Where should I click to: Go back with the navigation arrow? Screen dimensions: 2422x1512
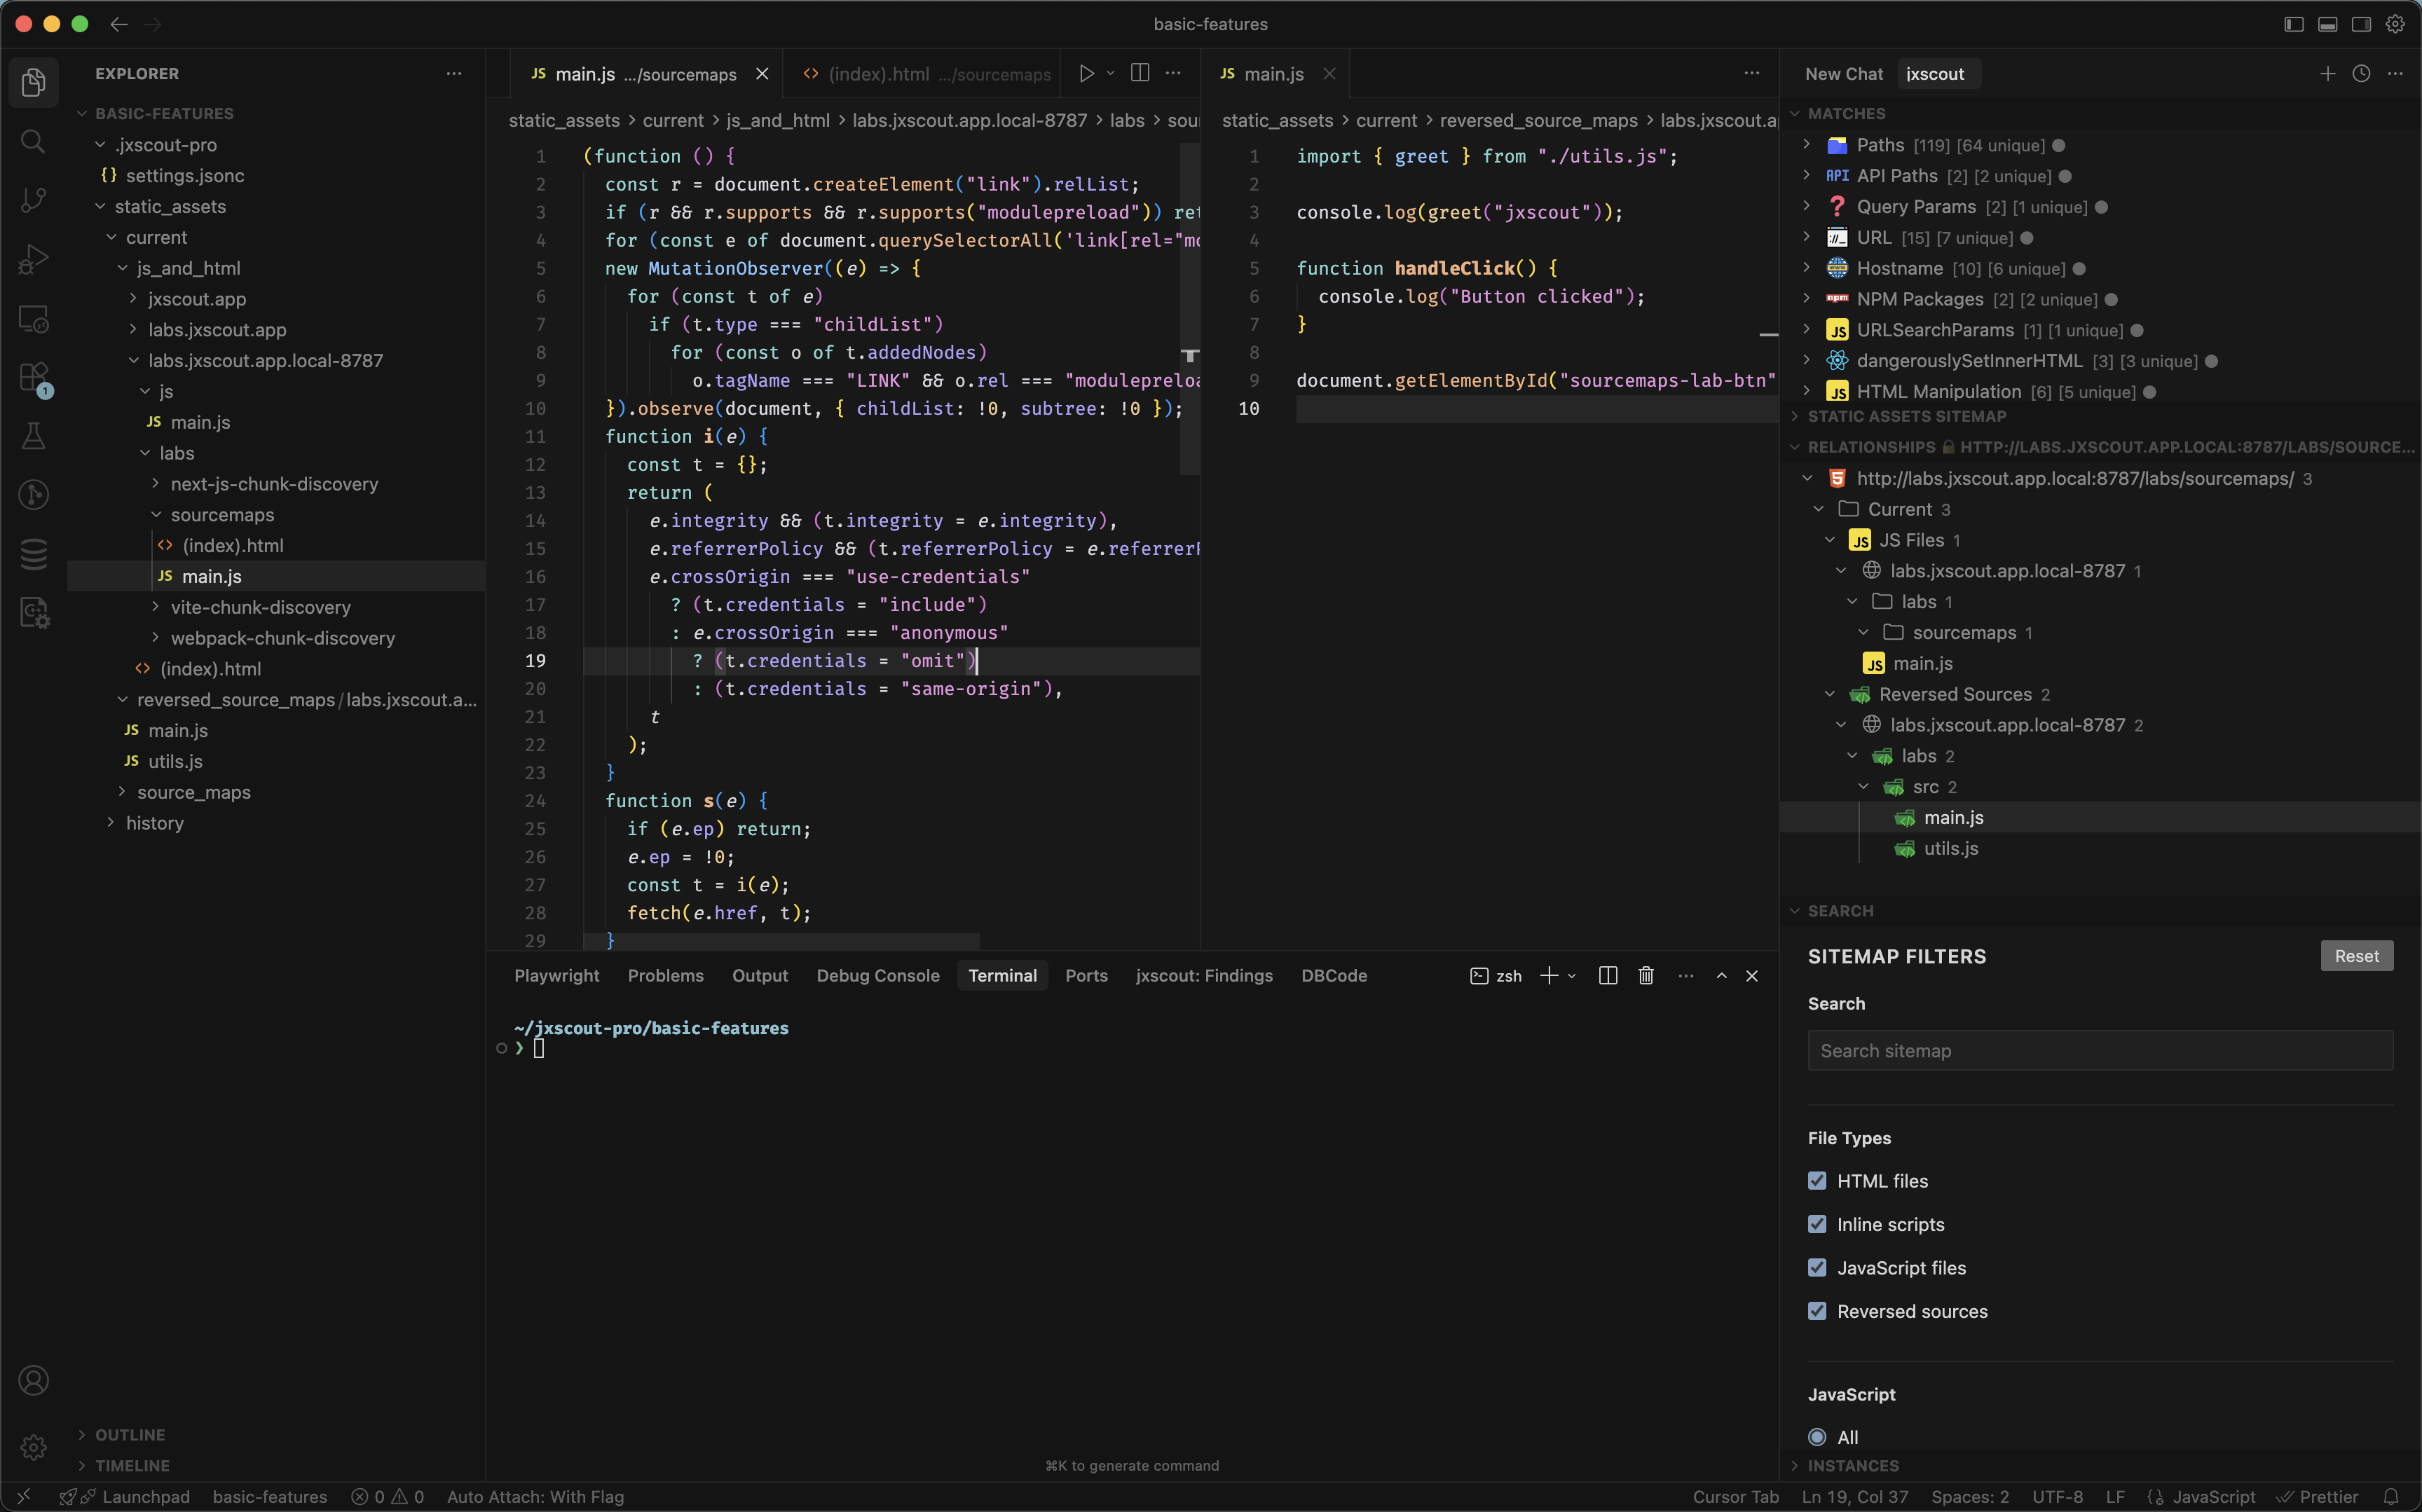[x=119, y=24]
